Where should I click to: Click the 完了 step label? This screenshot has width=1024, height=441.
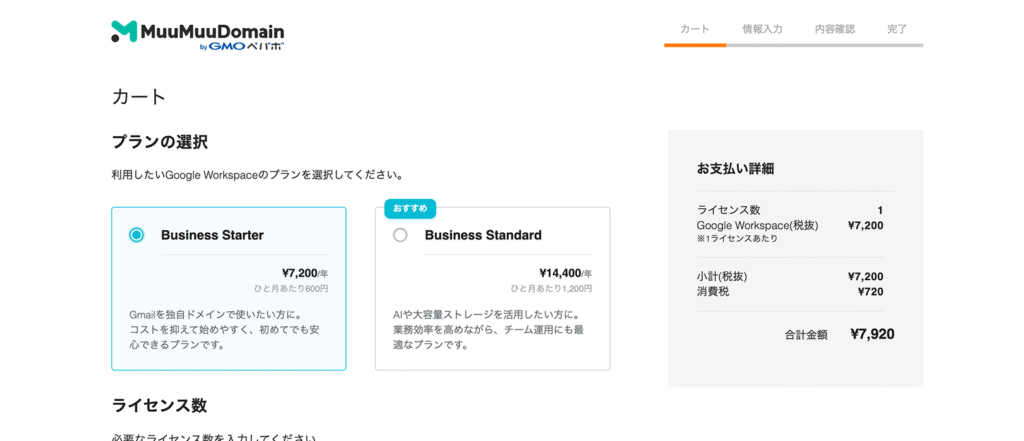897,29
